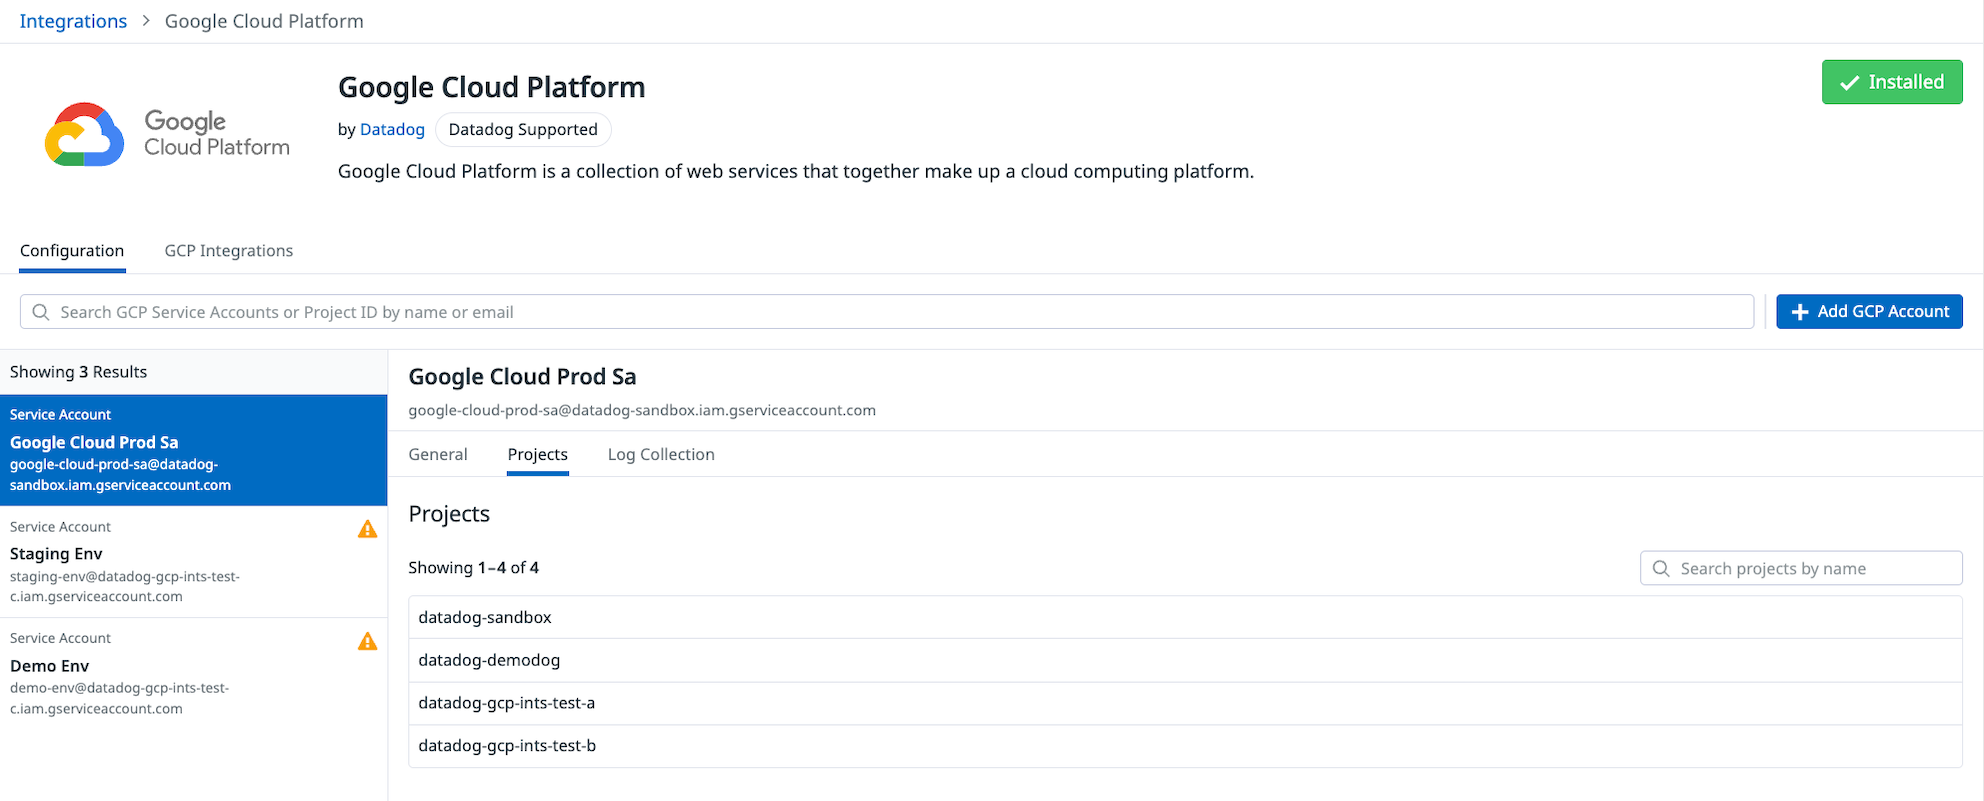
Task: Click the search projects by name field
Action: [1800, 568]
